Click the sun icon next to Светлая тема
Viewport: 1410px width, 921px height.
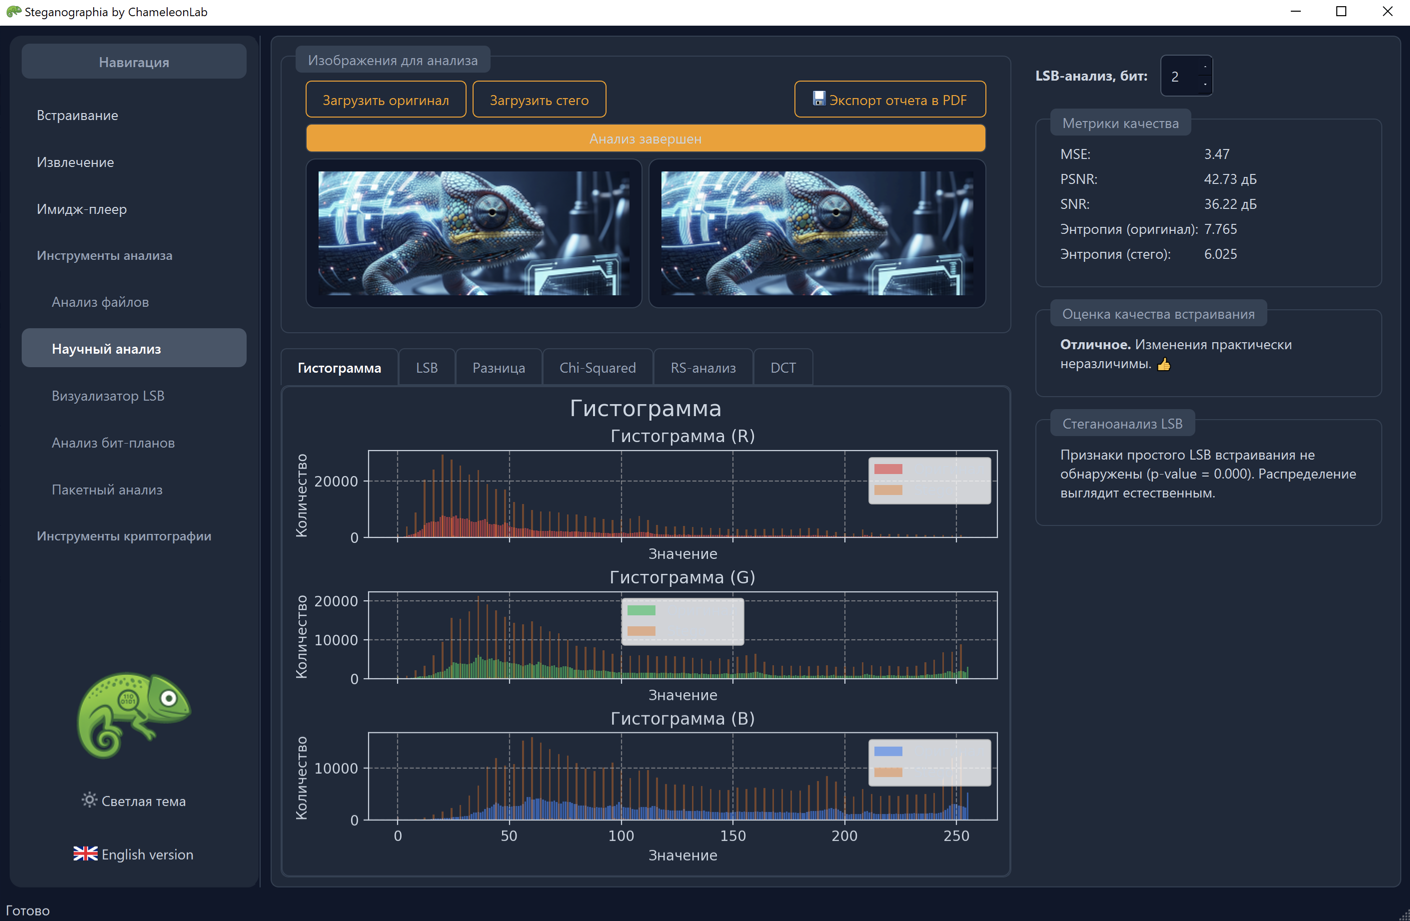click(89, 800)
